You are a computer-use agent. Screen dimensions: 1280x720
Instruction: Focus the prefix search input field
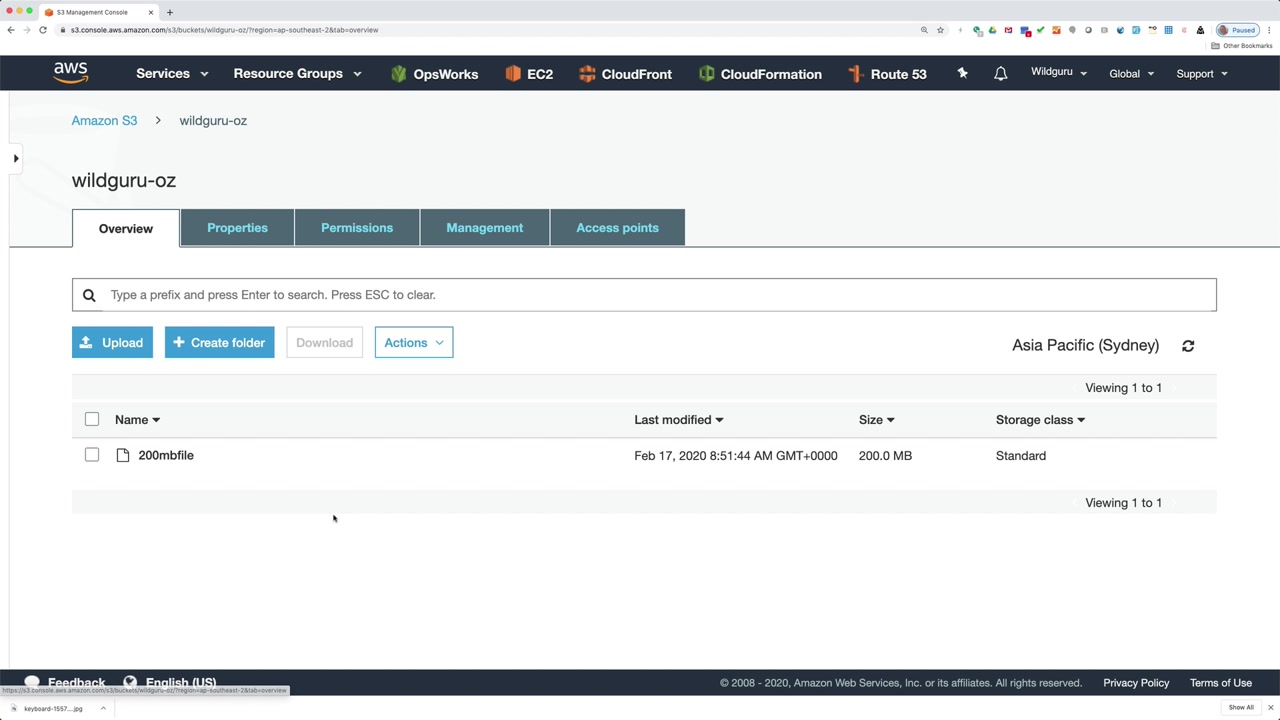click(x=644, y=295)
